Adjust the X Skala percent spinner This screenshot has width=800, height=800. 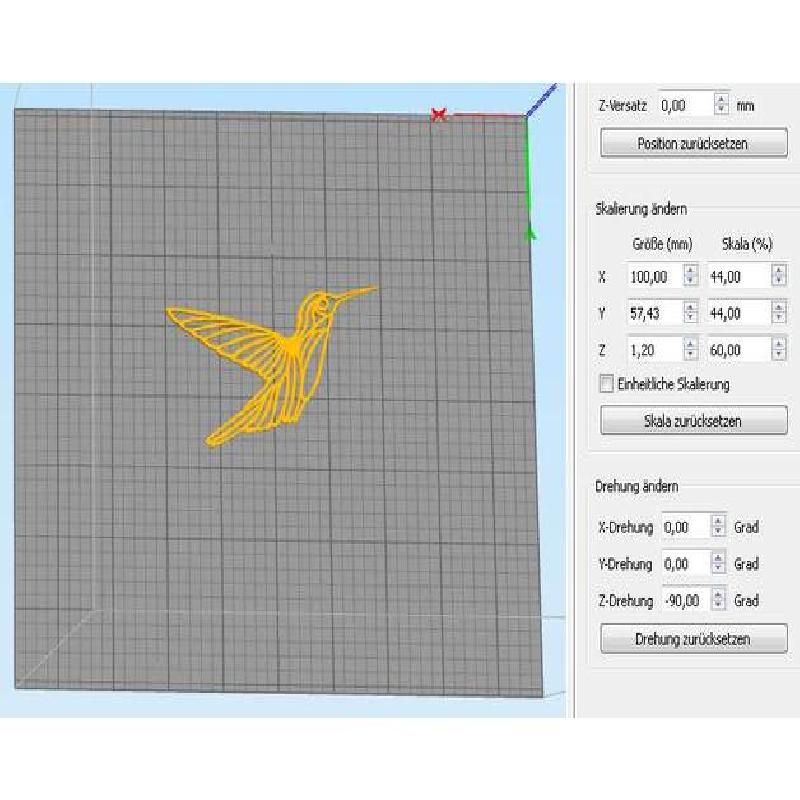(x=778, y=277)
